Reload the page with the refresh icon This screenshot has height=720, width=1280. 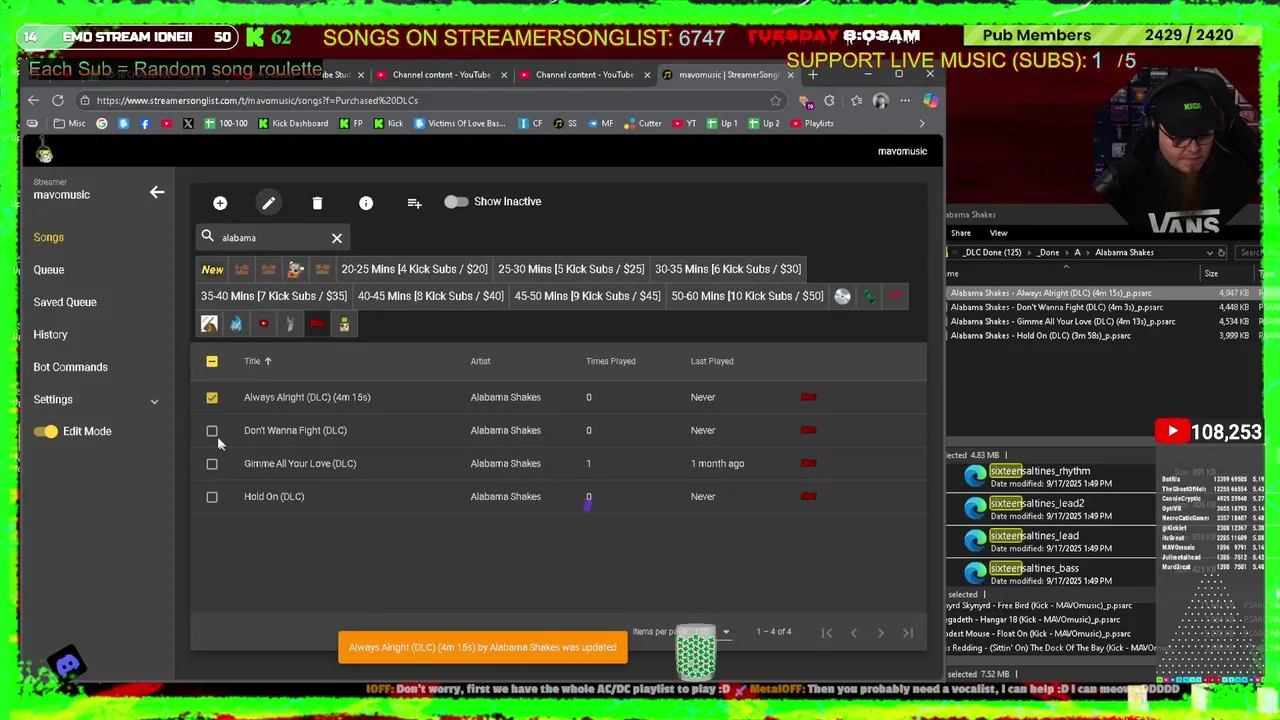click(x=58, y=100)
